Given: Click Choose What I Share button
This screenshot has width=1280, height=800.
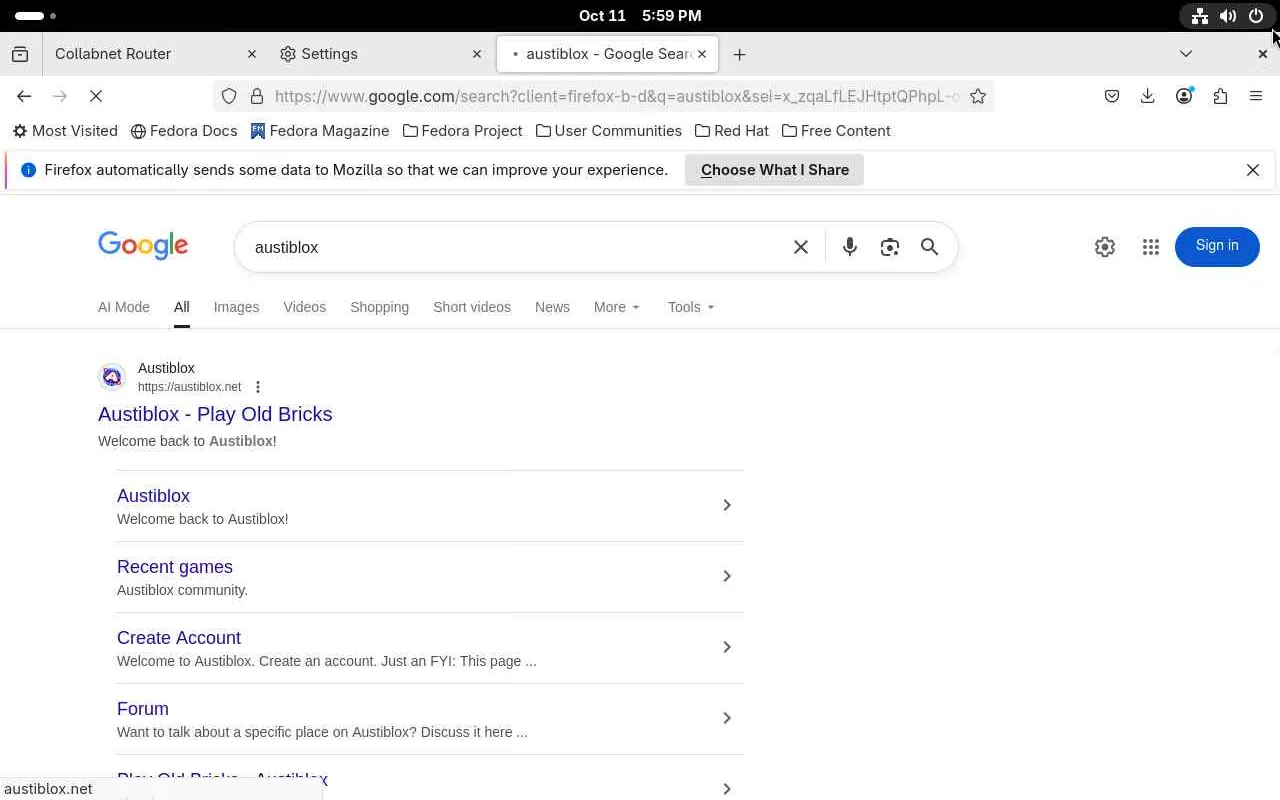Looking at the screenshot, I should click(774, 170).
